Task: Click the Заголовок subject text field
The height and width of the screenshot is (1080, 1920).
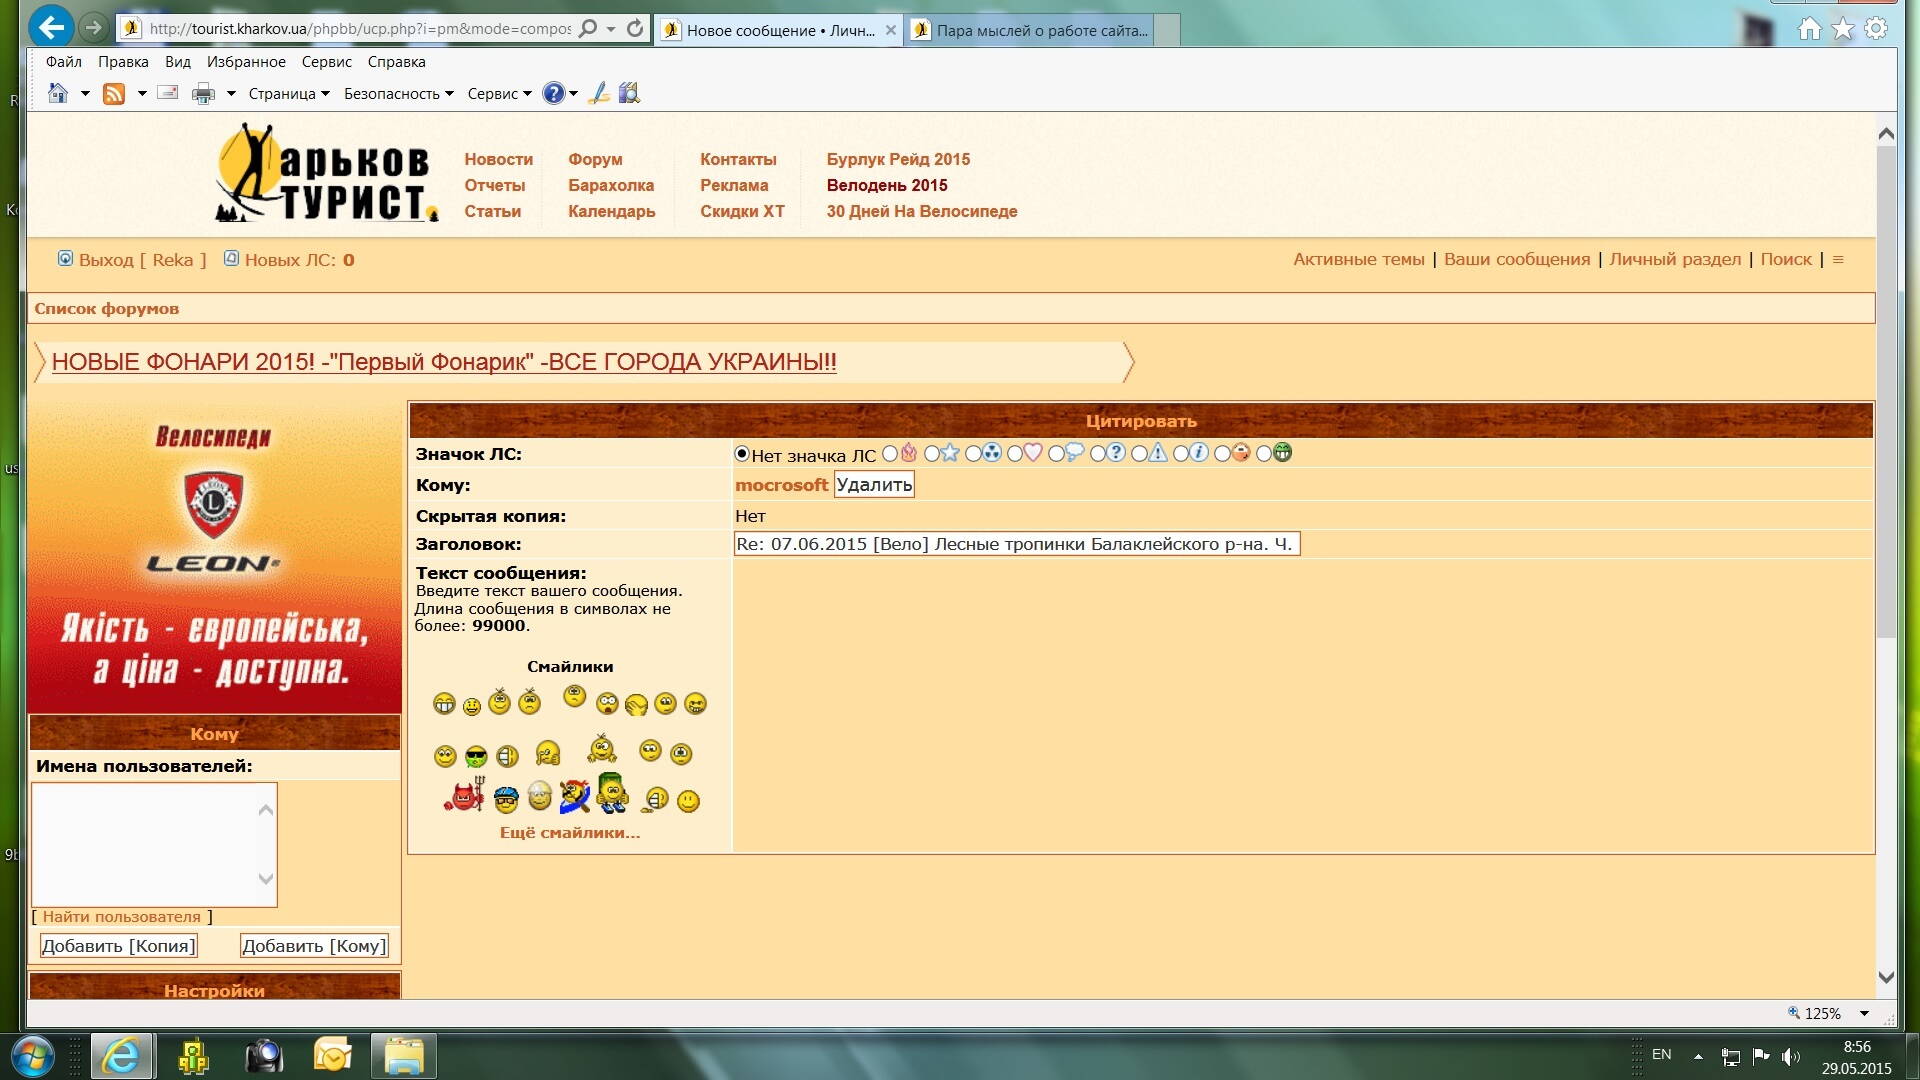Action: coord(1016,544)
